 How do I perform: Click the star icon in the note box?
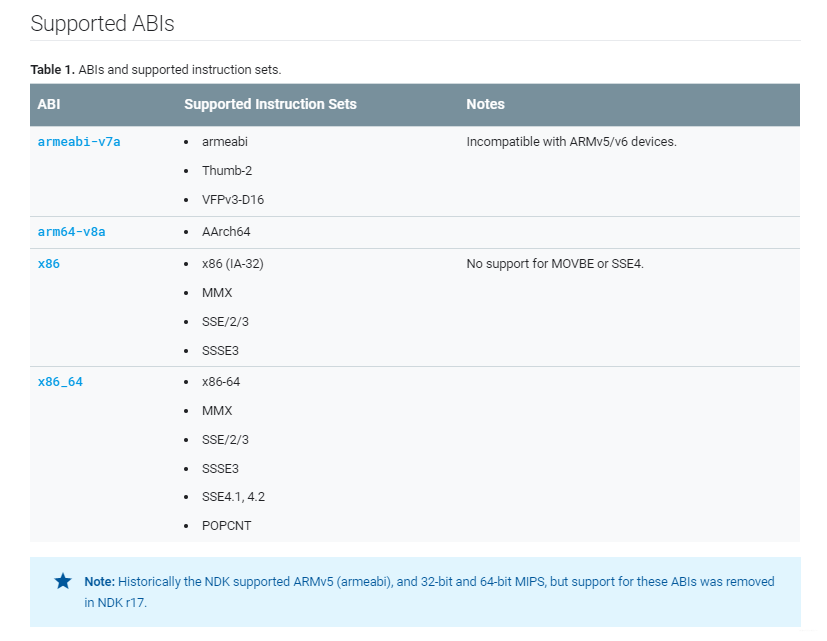[x=63, y=581]
